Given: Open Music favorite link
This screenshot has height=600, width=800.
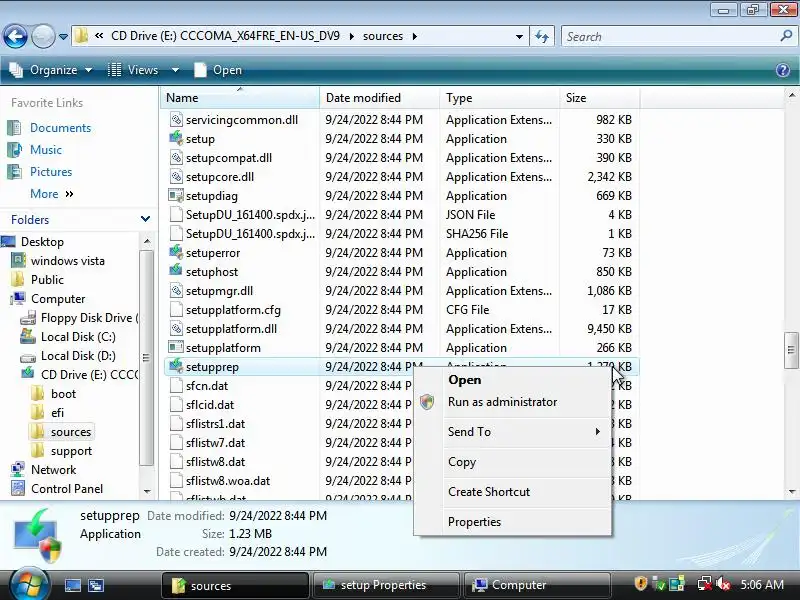Looking at the screenshot, I should click(x=46, y=149).
